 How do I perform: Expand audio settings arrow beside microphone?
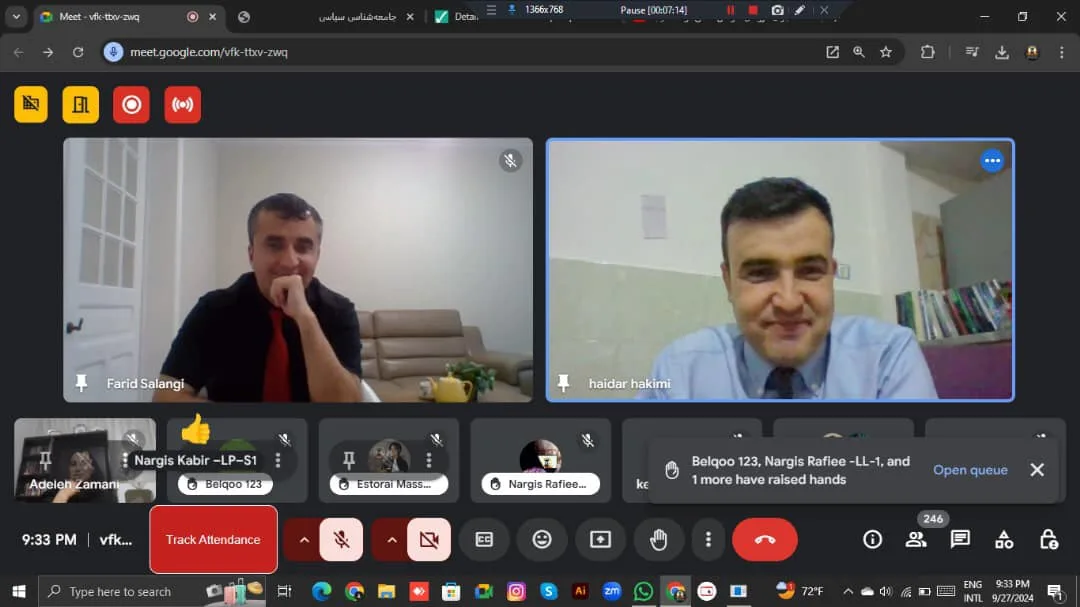(x=304, y=540)
